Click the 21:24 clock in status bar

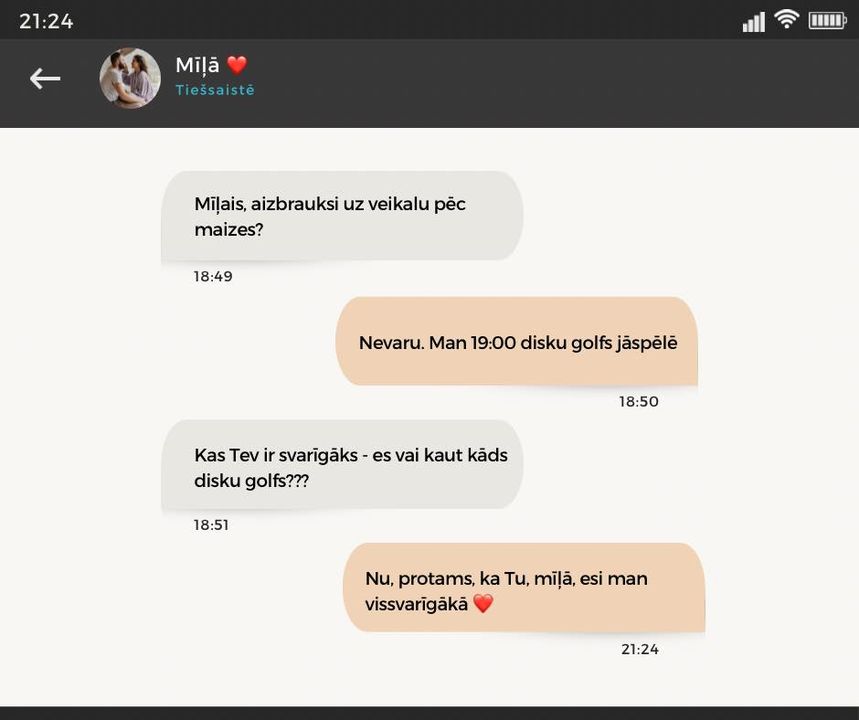tap(46, 21)
